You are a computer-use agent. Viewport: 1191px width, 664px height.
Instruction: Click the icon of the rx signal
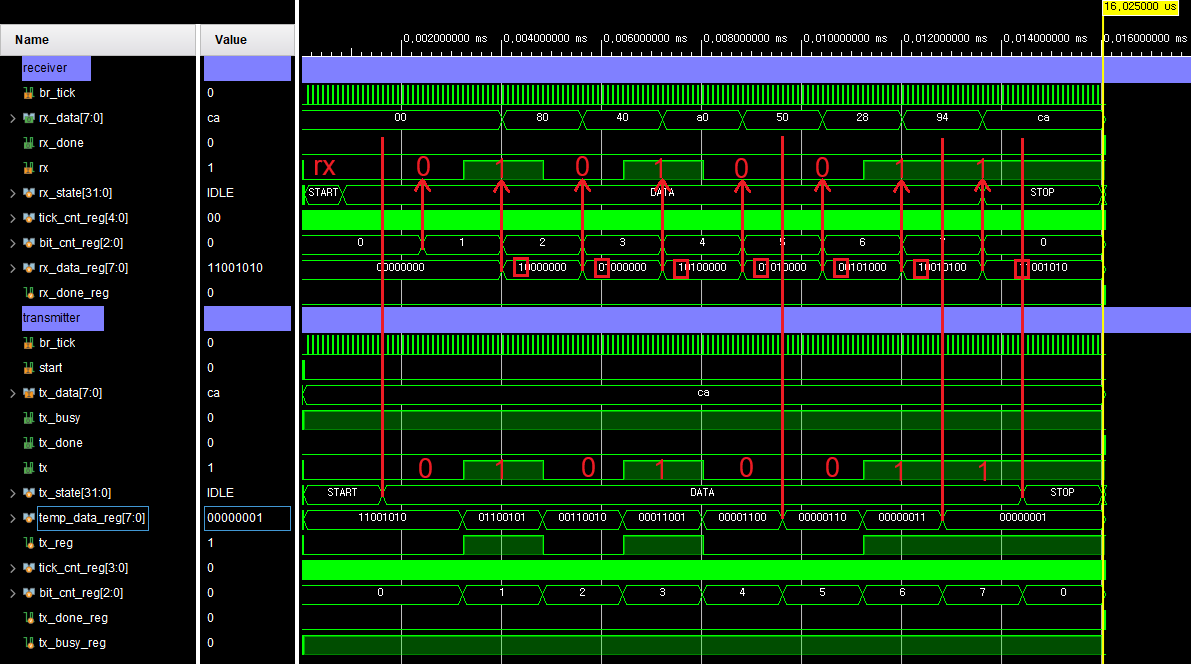click(x=29, y=168)
